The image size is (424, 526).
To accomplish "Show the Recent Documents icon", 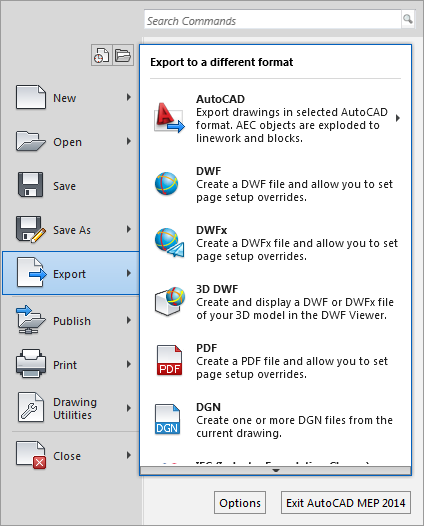I will pos(102,55).
